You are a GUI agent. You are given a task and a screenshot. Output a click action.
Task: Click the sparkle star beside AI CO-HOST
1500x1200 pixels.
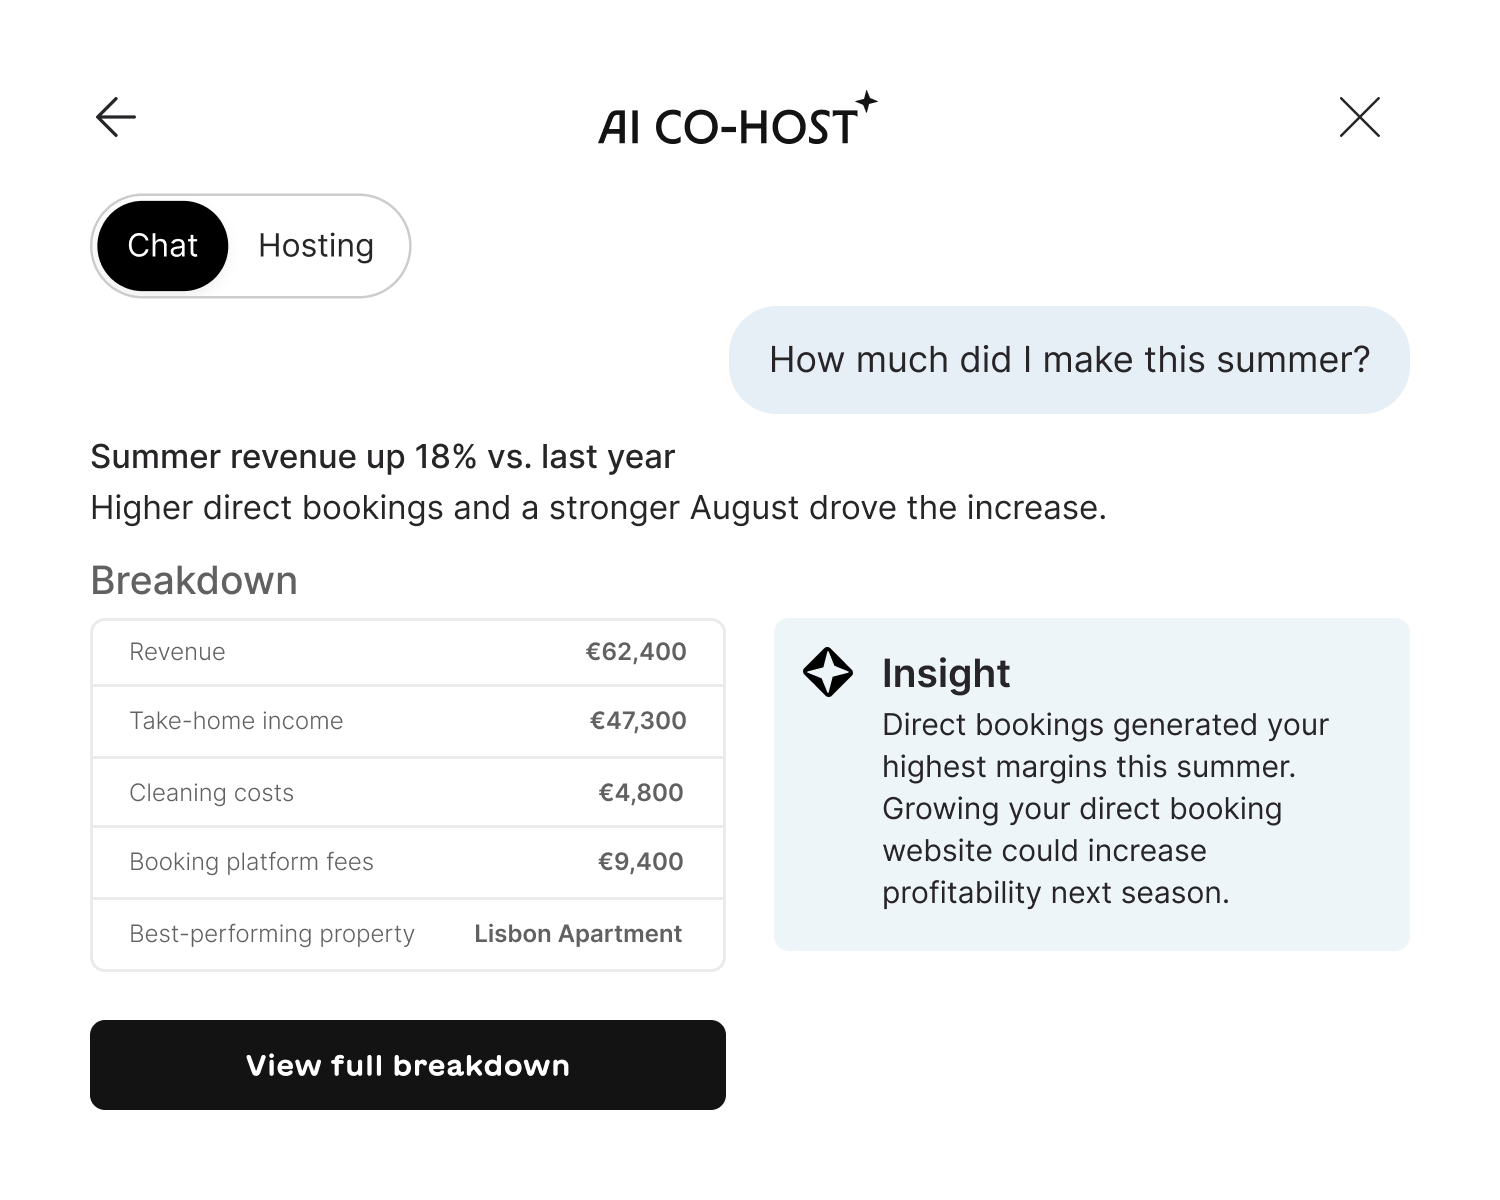867,102
